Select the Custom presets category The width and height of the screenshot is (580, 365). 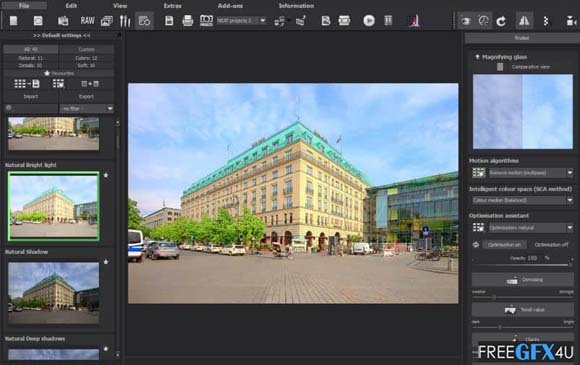pyautogui.click(x=86, y=49)
